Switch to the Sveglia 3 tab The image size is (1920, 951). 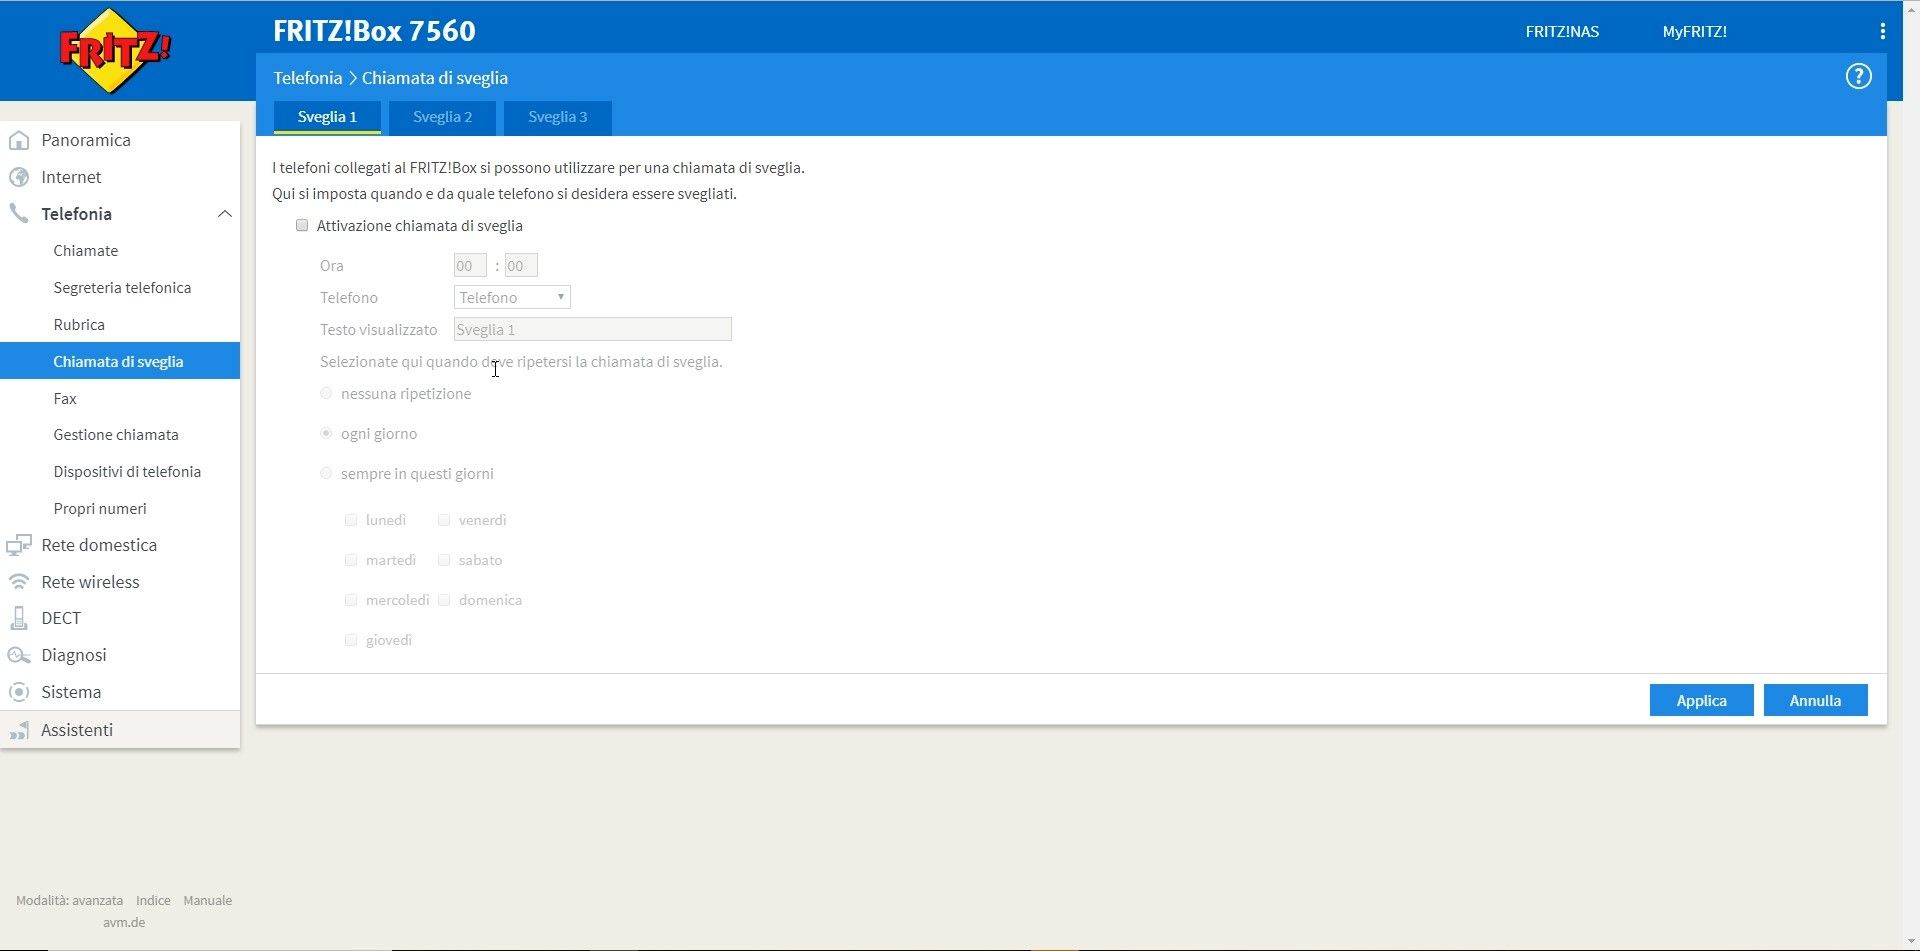[x=557, y=117]
